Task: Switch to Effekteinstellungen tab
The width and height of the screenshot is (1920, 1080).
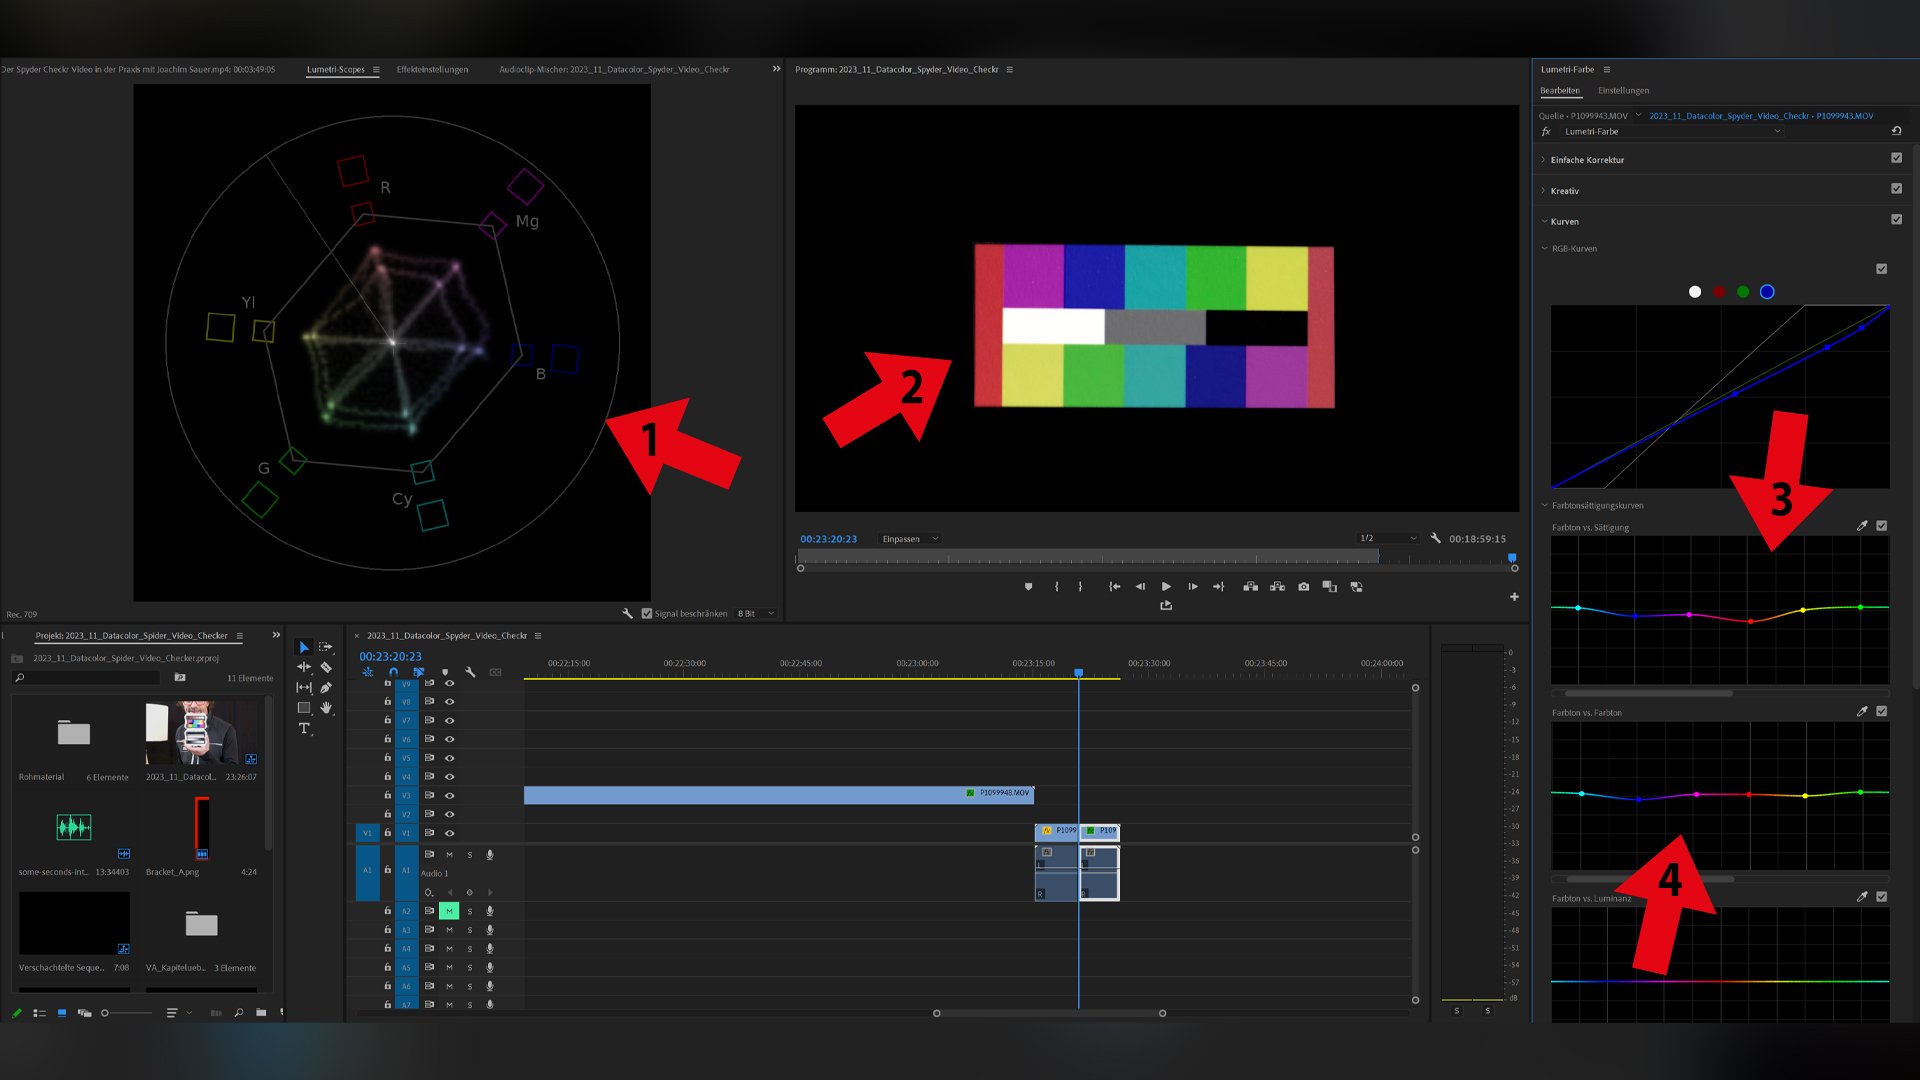Action: click(432, 70)
